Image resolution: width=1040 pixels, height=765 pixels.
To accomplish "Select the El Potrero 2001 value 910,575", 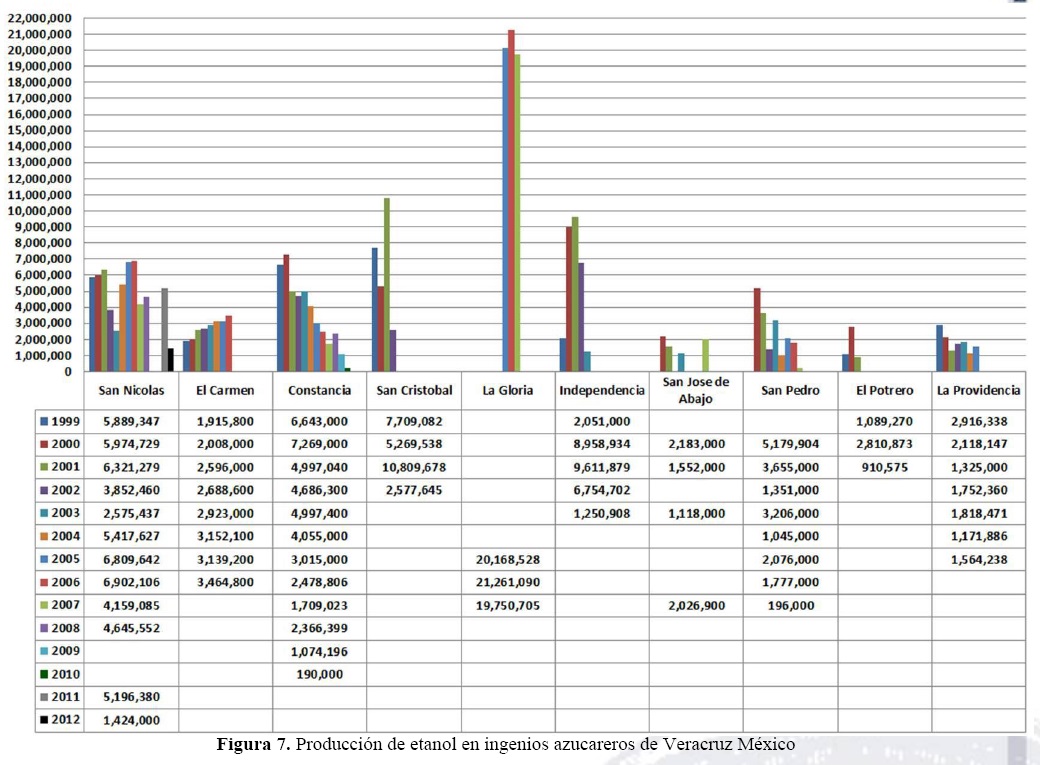I will point(884,467).
